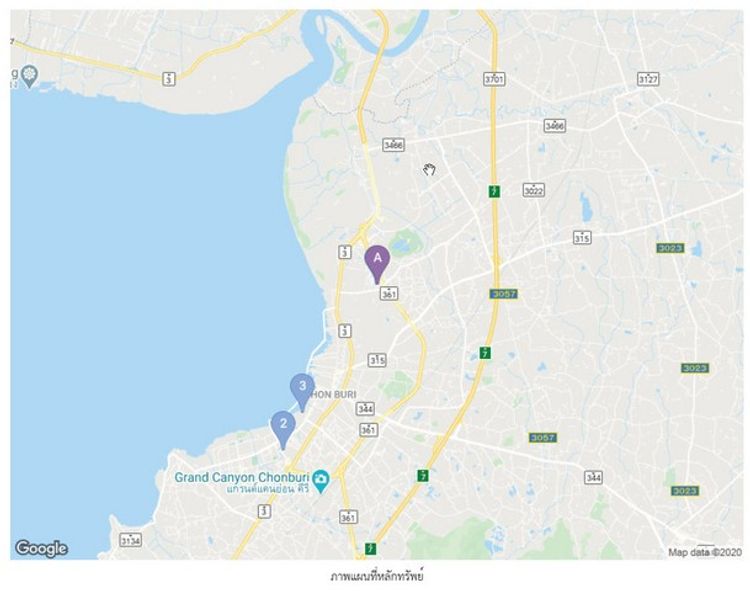Click the 361 shield below marker A
The image size is (750, 591).
click(389, 294)
